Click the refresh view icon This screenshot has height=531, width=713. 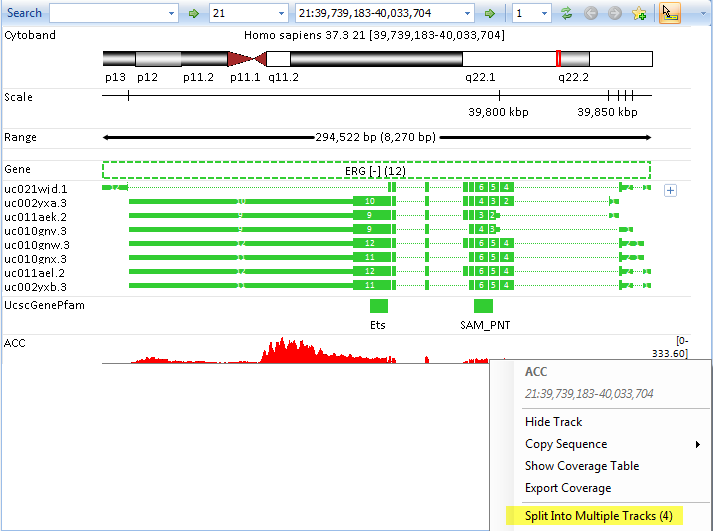pyautogui.click(x=567, y=13)
